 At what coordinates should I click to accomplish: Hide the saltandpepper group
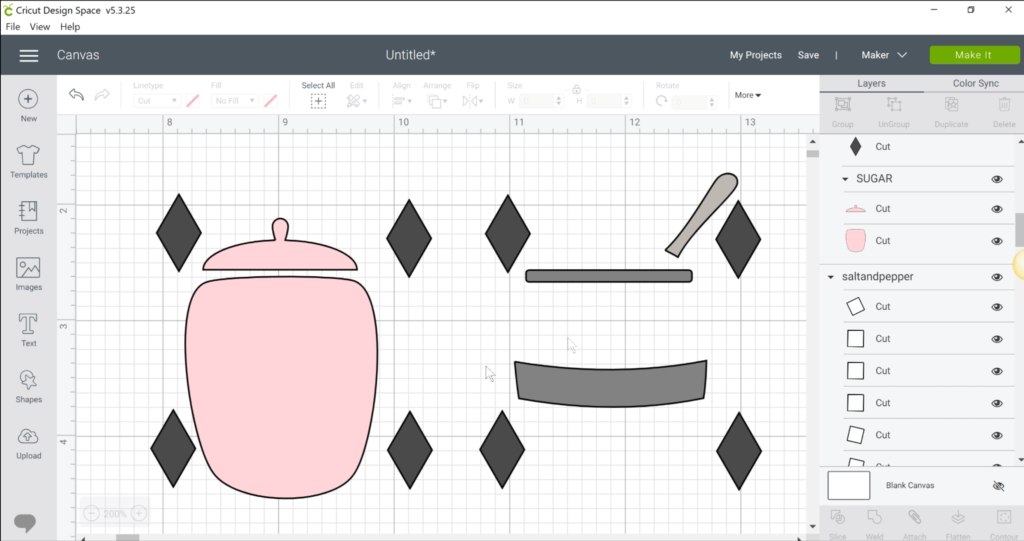(997, 277)
